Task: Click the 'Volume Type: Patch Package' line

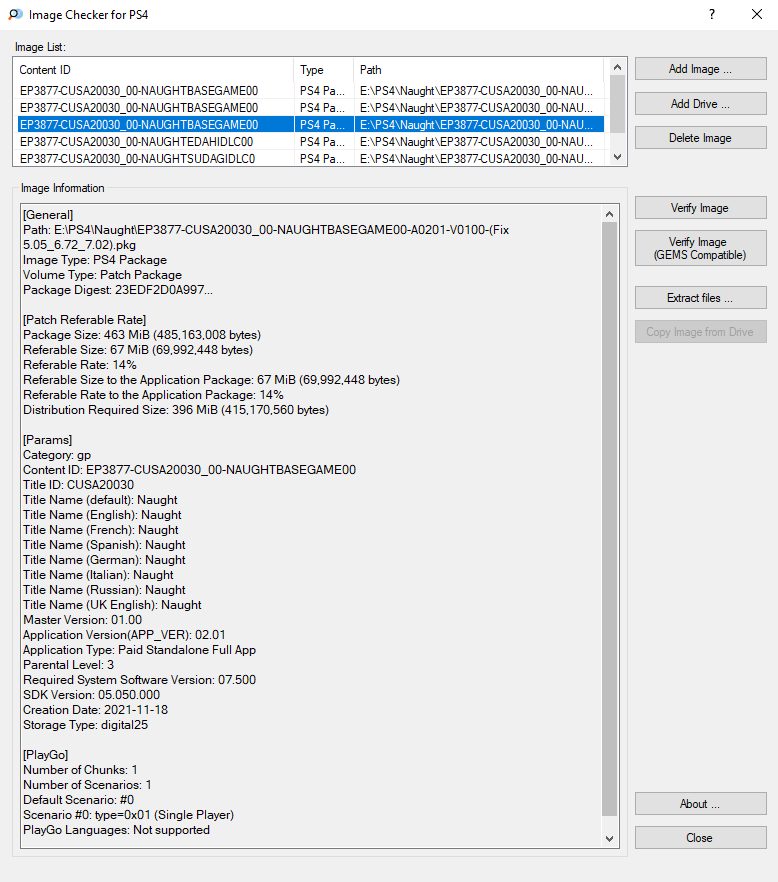Action: click(102, 275)
